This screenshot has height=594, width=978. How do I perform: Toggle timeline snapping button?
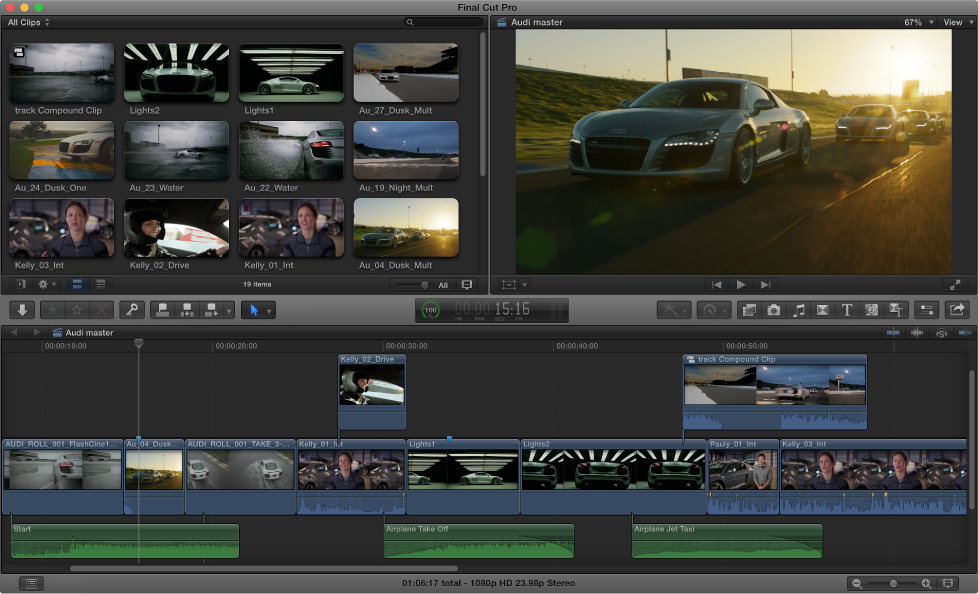click(x=965, y=333)
